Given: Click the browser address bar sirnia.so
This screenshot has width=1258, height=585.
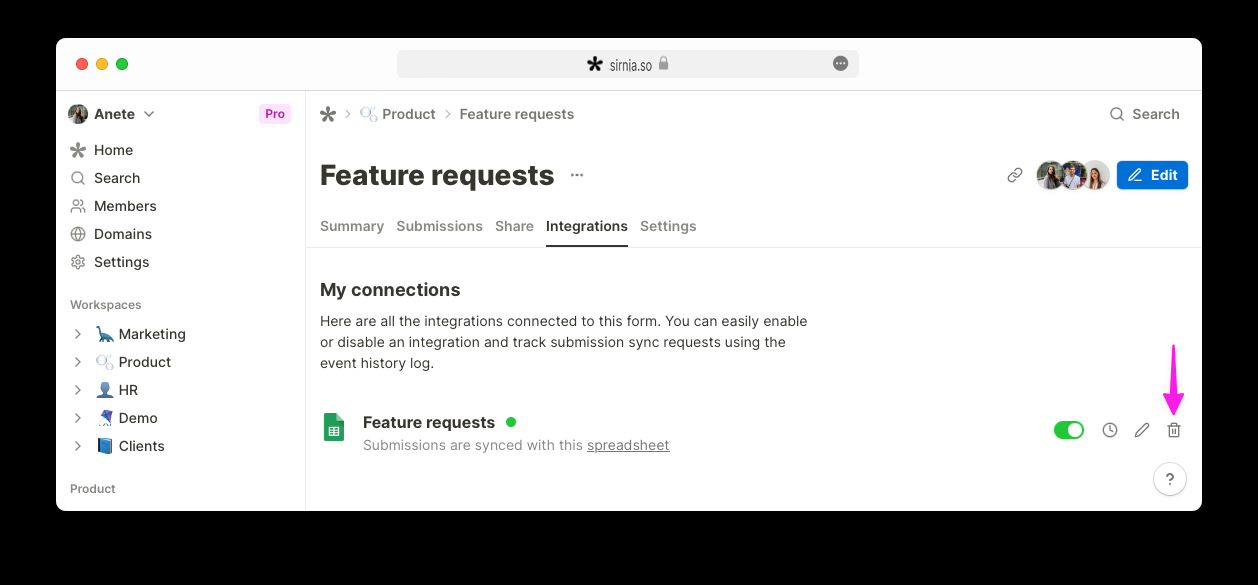Looking at the screenshot, I should click(628, 64).
